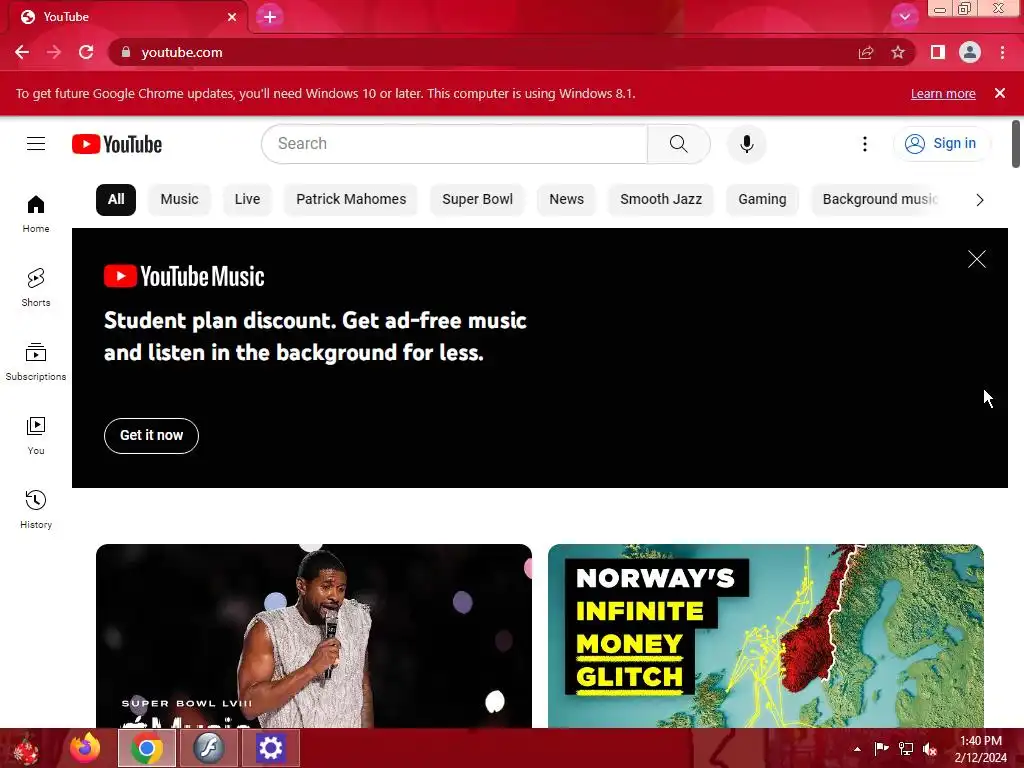This screenshot has width=1024, height=768.
Task: Reload the page
Action: 86,52
